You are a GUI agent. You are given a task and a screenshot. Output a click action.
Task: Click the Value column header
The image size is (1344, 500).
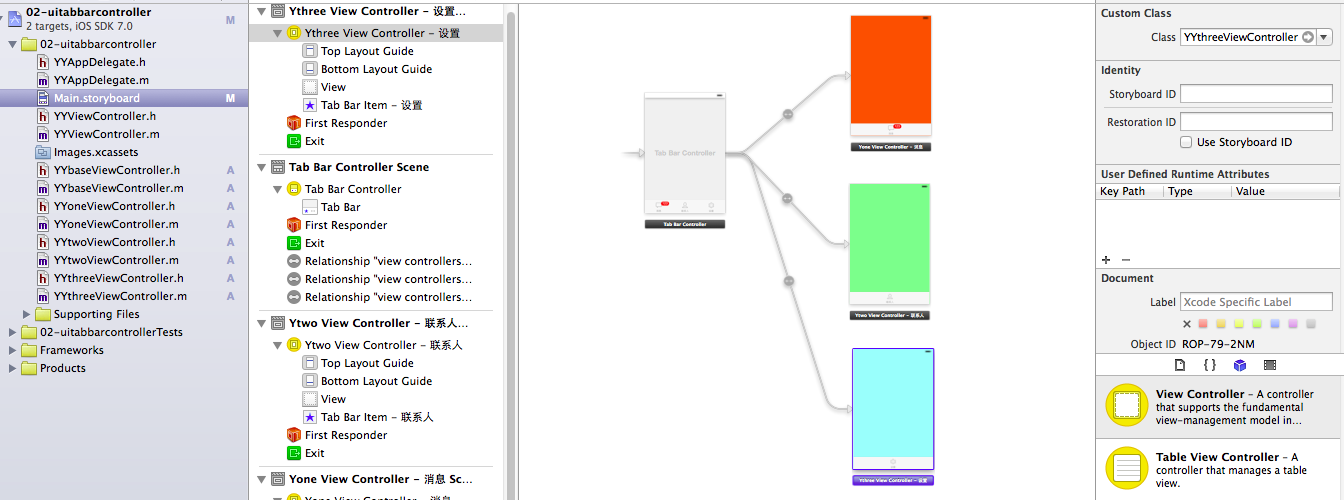1285,191
